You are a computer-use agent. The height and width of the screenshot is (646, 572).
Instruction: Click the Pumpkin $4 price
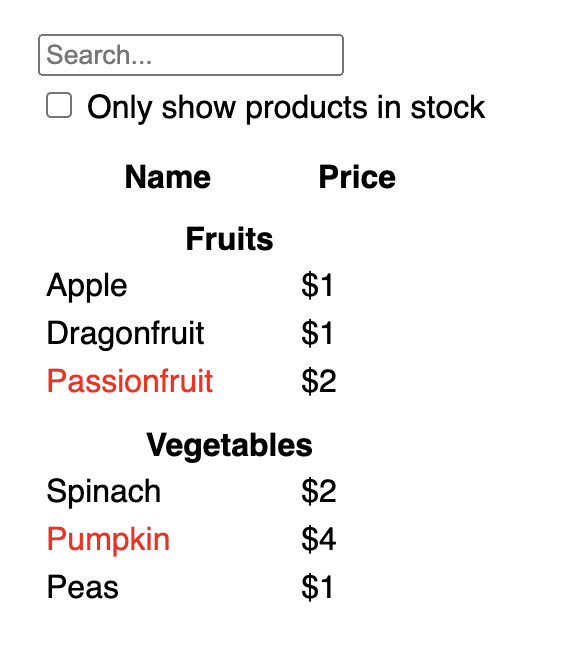point(319,539)
